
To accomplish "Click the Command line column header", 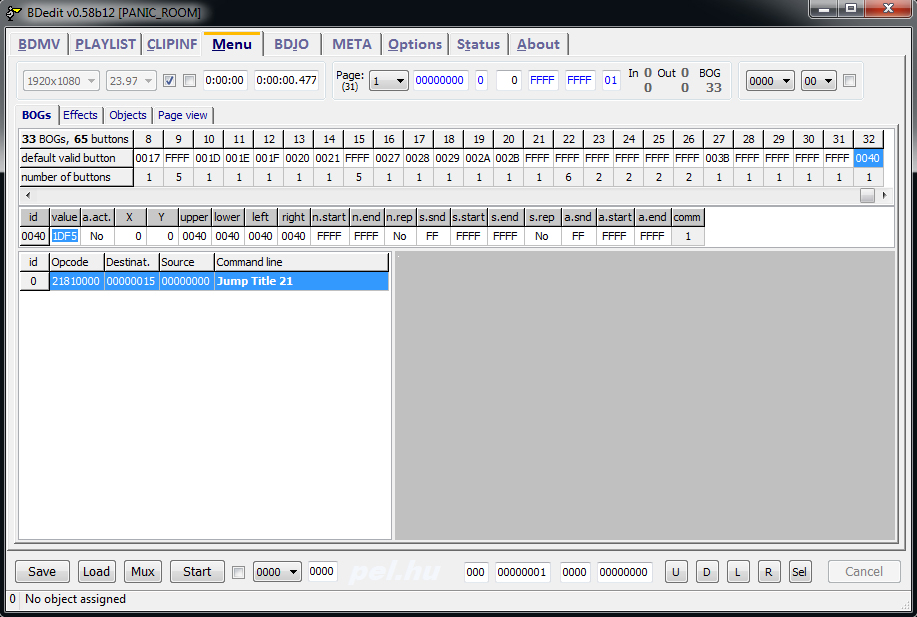I will (x=301, y=262).
